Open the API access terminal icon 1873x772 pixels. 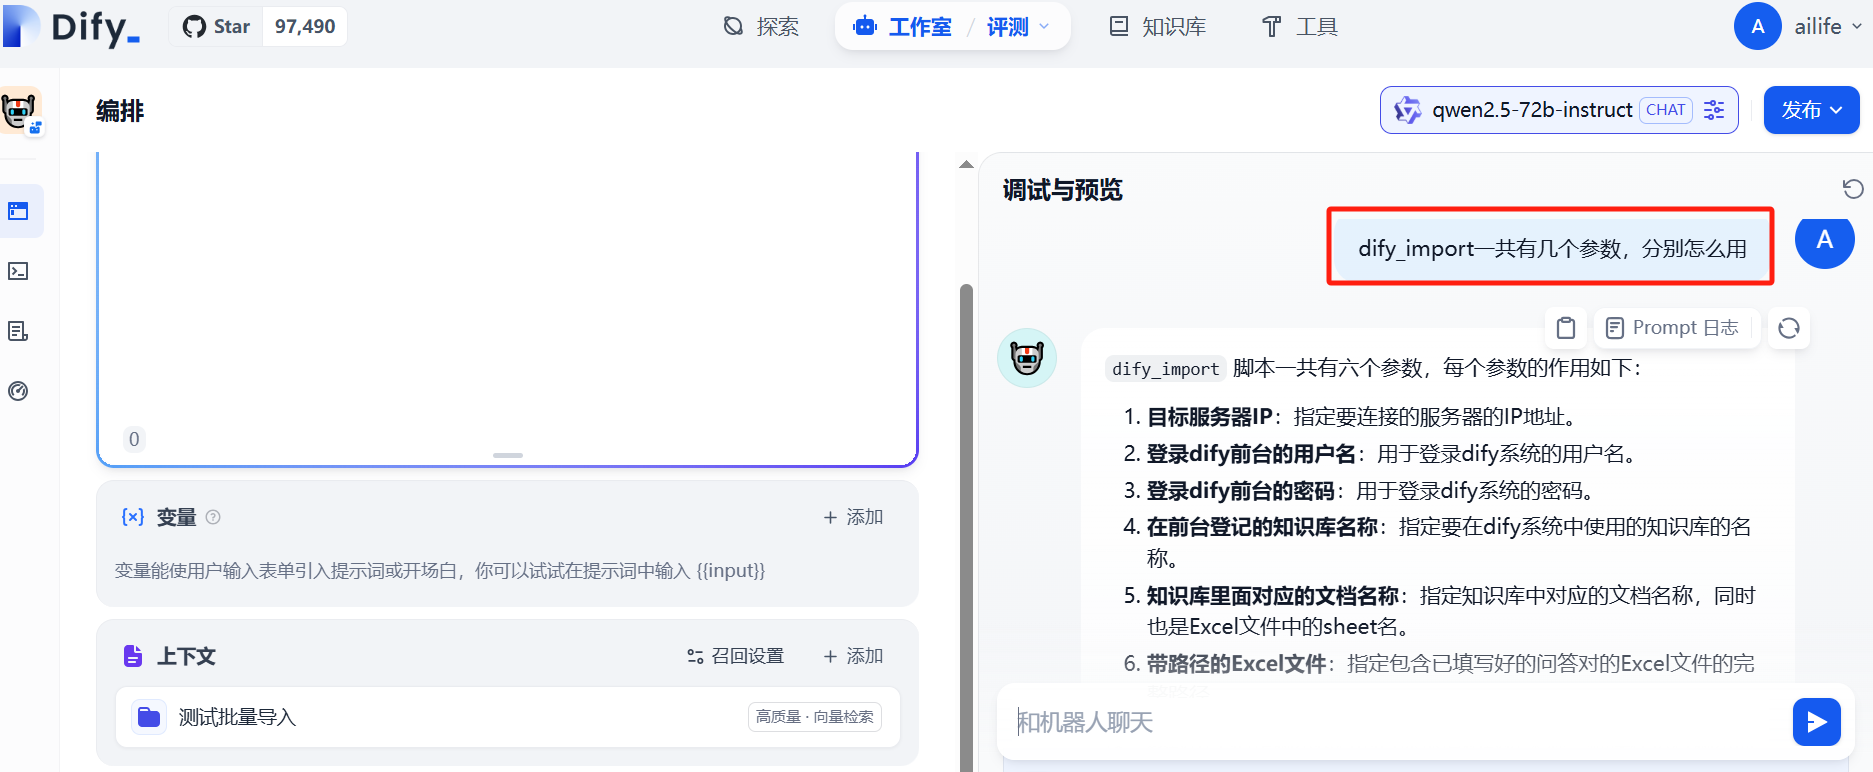18,271
